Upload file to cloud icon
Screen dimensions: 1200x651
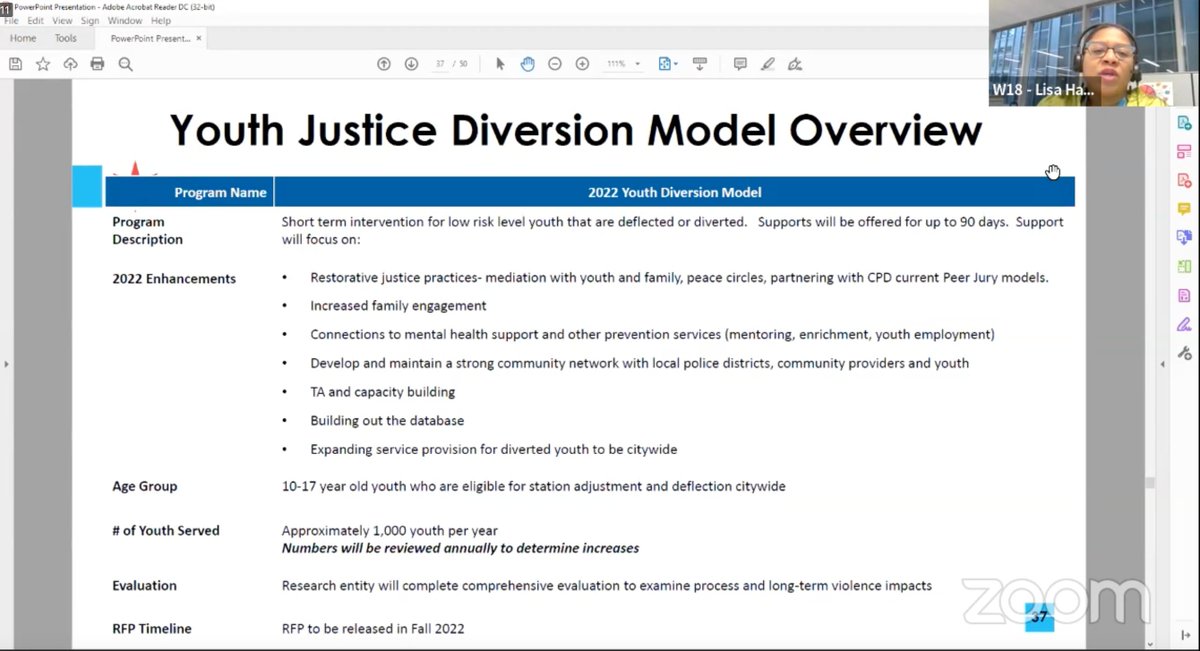pos(70,64)
